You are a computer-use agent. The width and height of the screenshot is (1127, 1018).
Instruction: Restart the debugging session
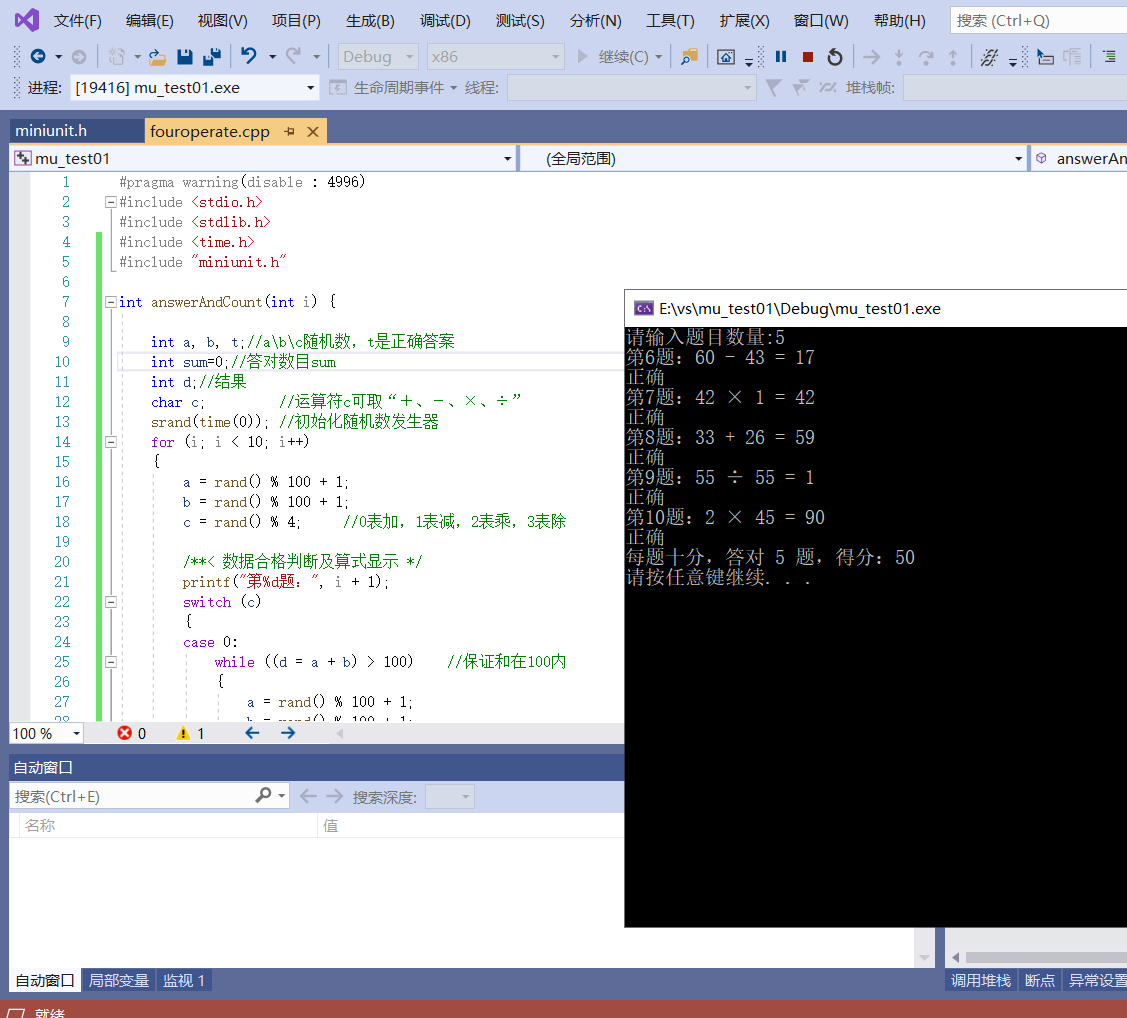click(x=835, y=57)
